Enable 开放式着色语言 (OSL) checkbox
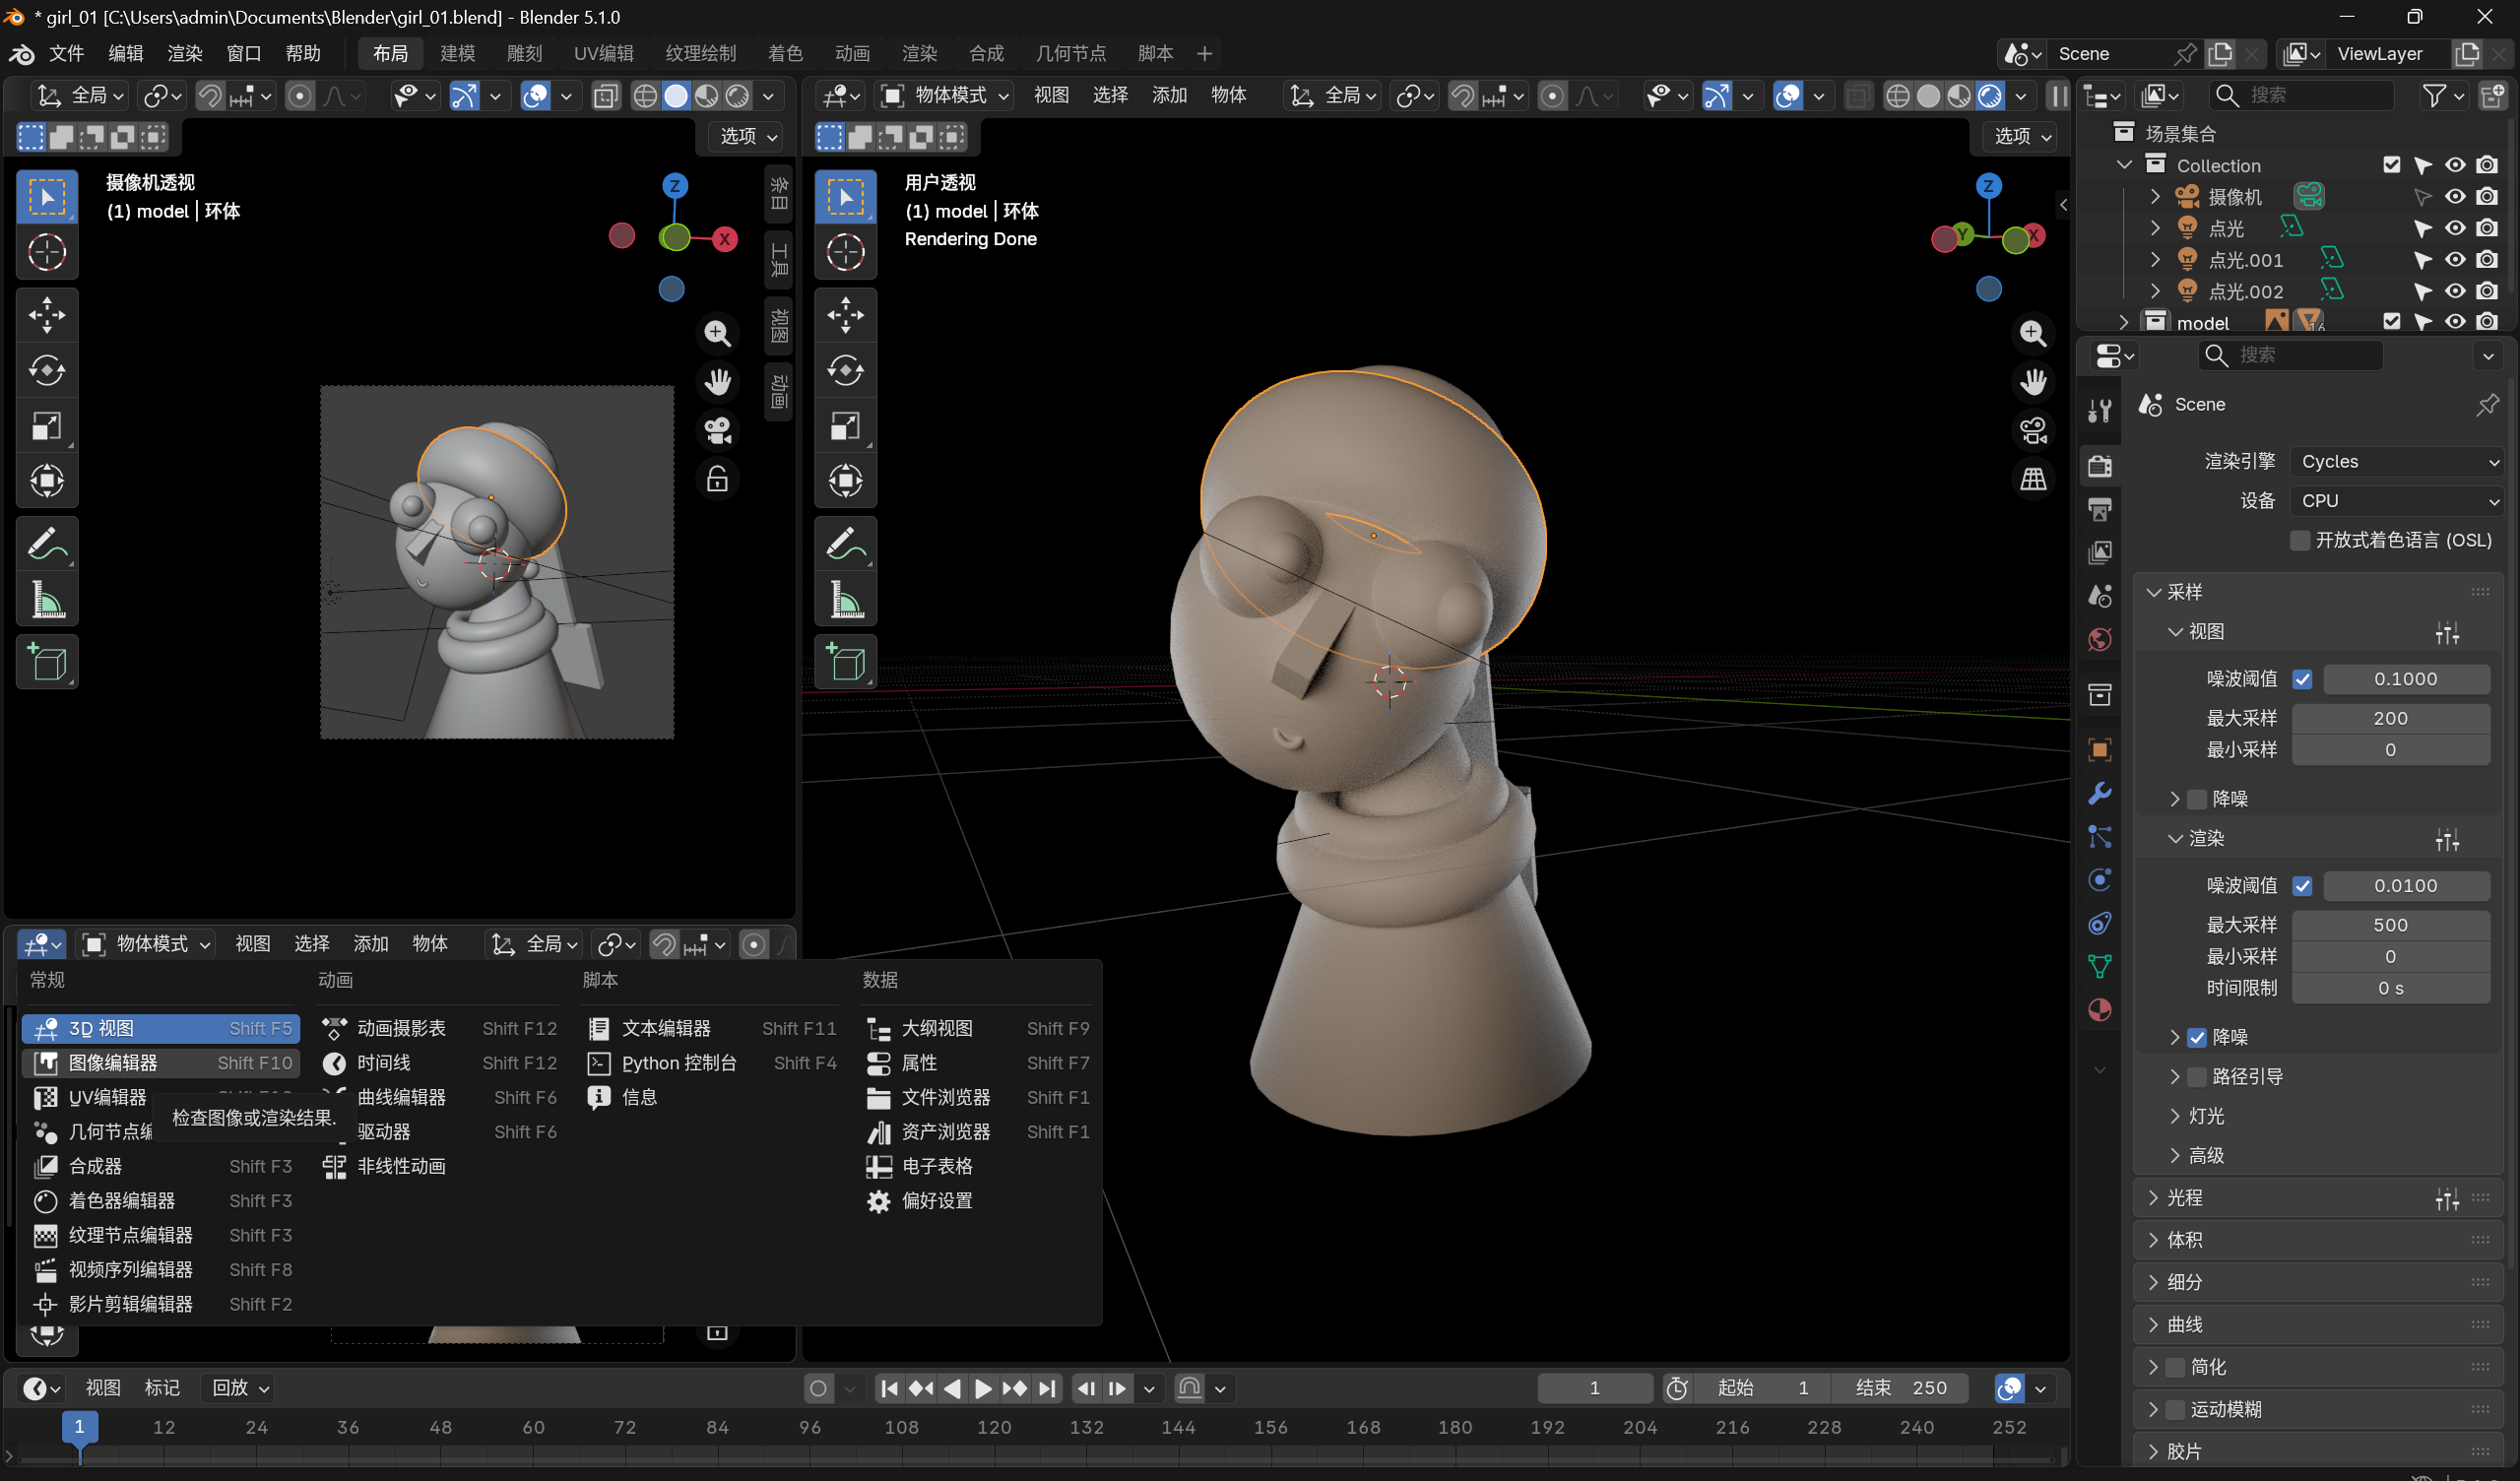This screenshot has height=1481, width=2520. pyautogui.click(x=2300, y=541)
